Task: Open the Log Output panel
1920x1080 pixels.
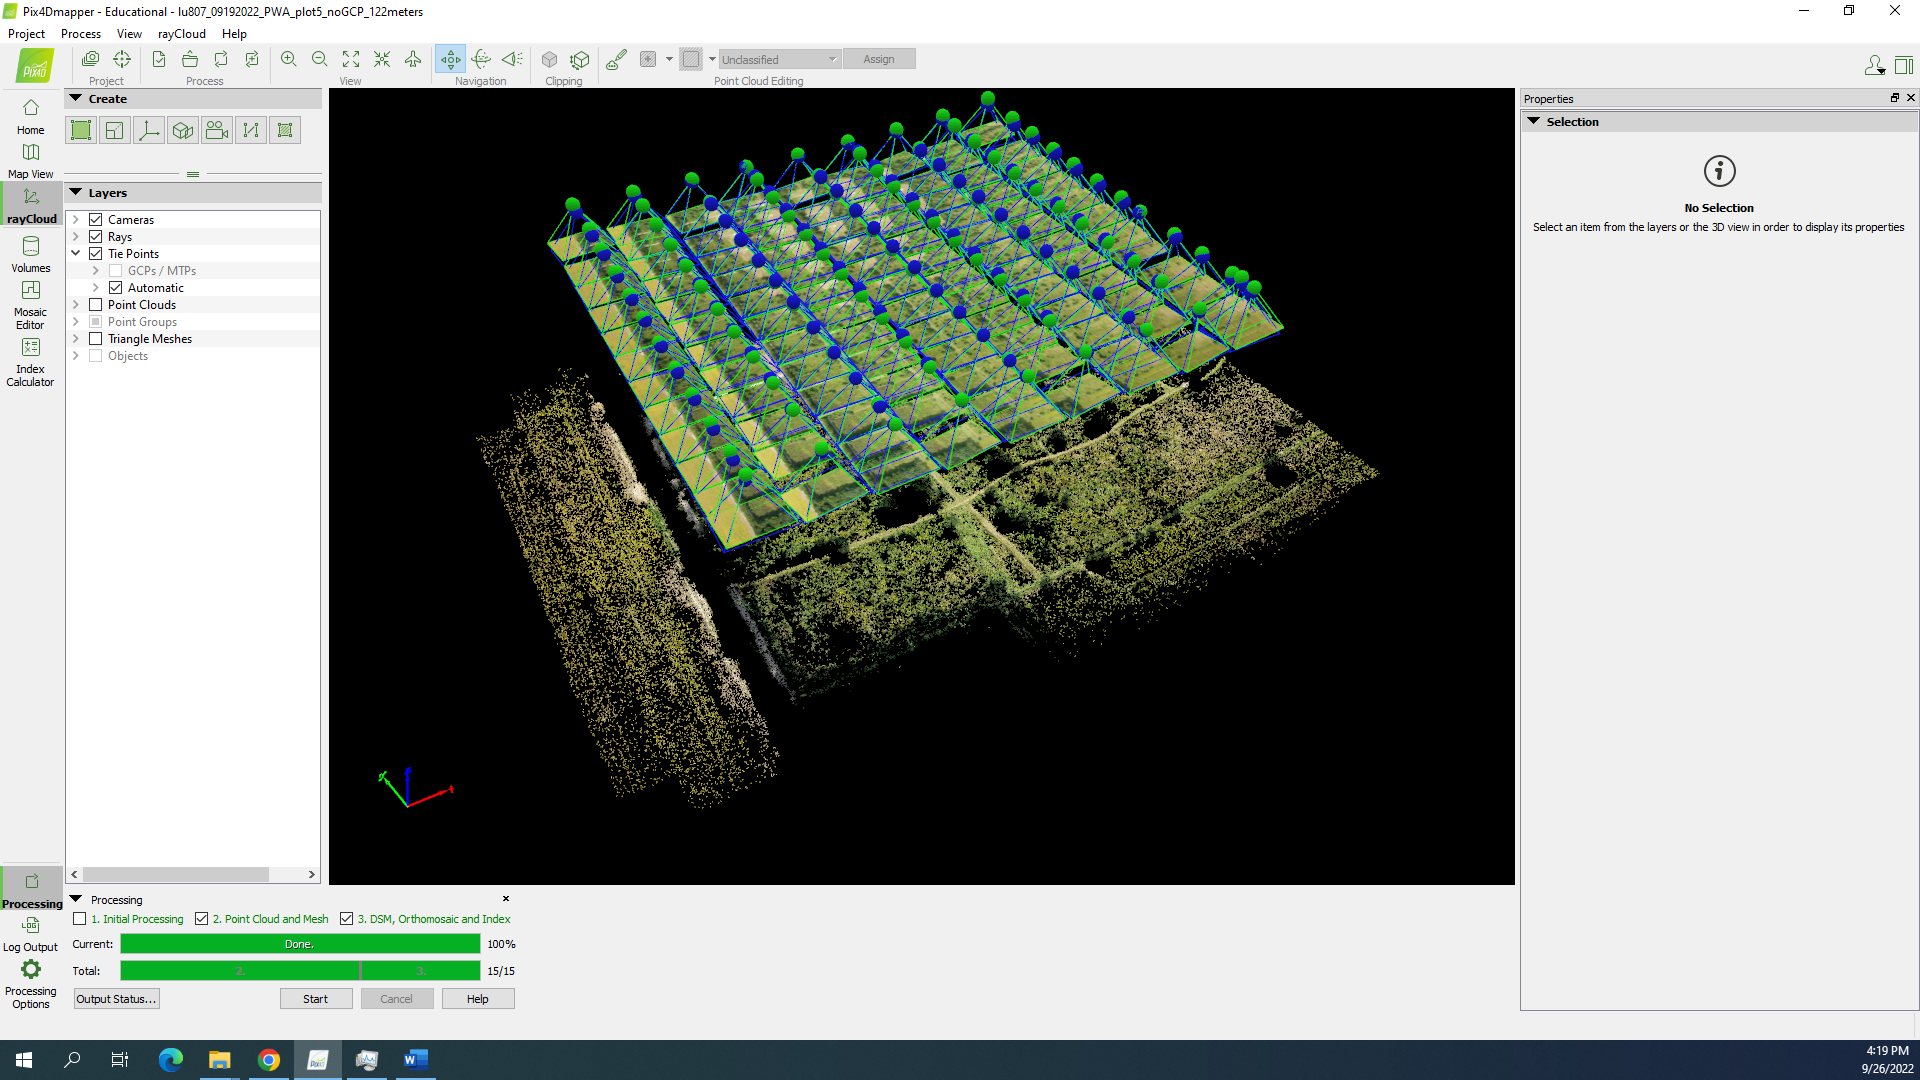Action: [31, 934]
